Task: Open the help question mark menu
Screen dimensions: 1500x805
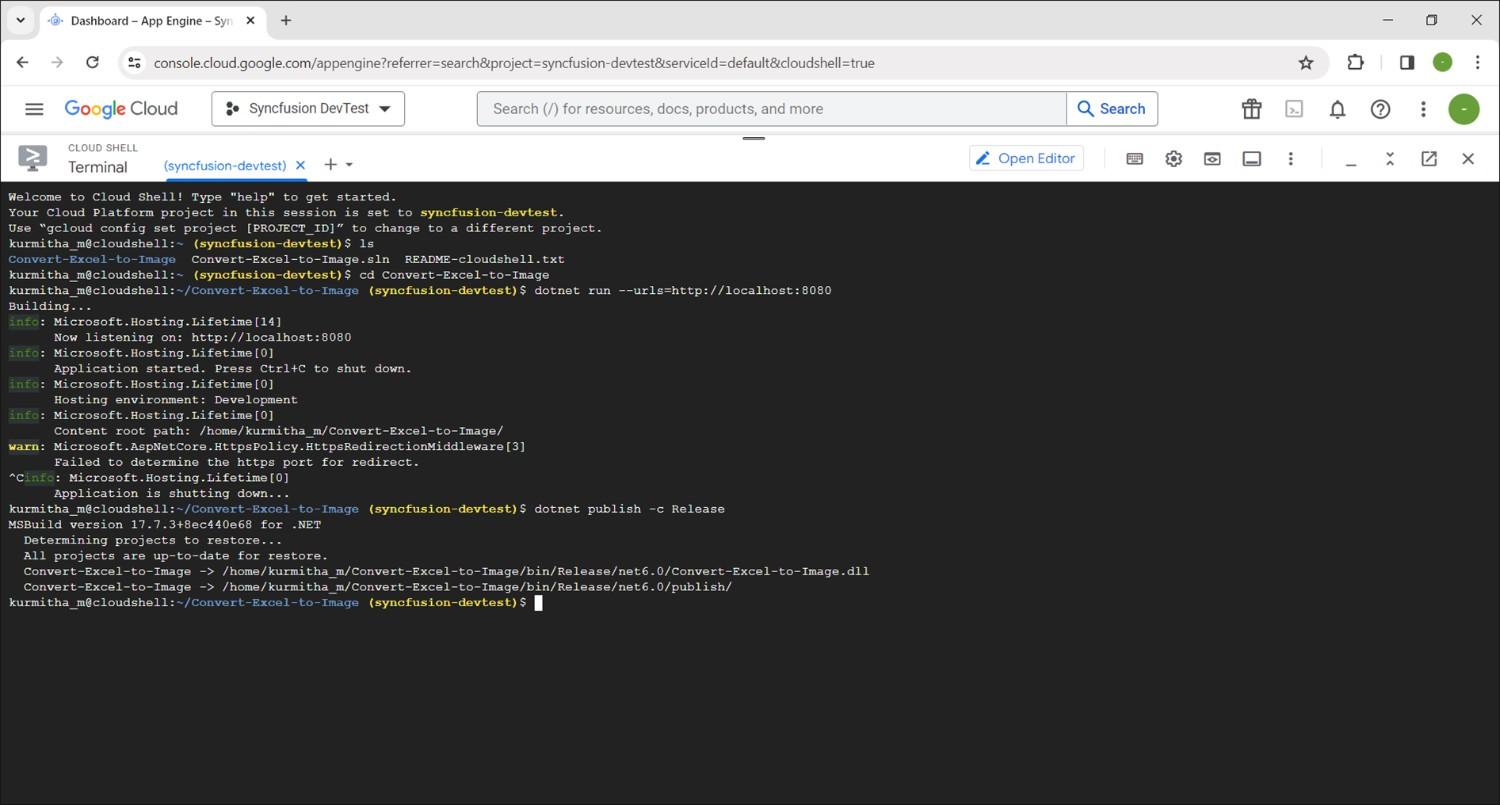Action: pyautogui.click(x=1380, y=109)
